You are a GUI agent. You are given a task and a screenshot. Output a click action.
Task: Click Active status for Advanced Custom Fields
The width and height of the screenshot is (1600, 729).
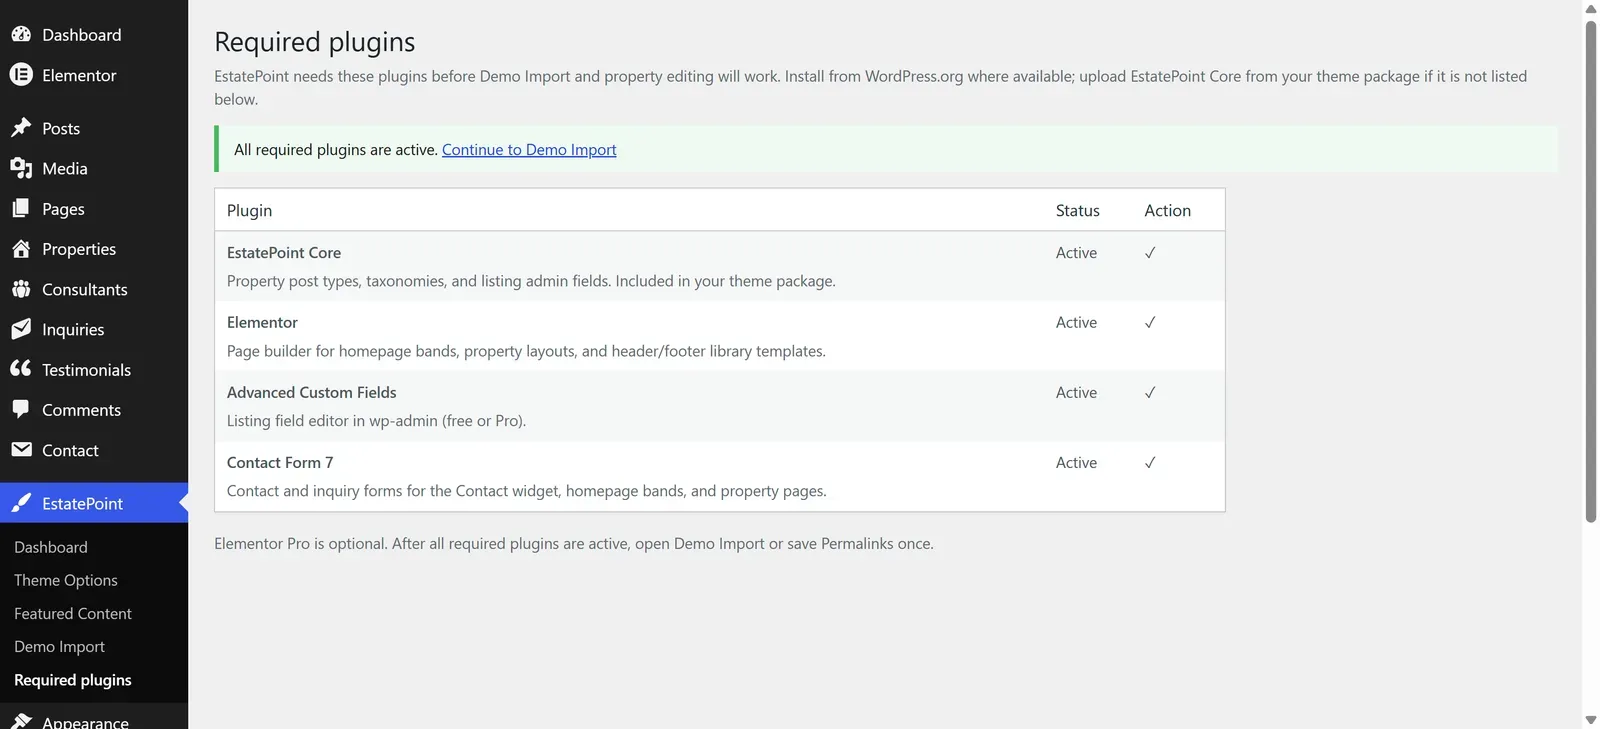click(1076, 392)
